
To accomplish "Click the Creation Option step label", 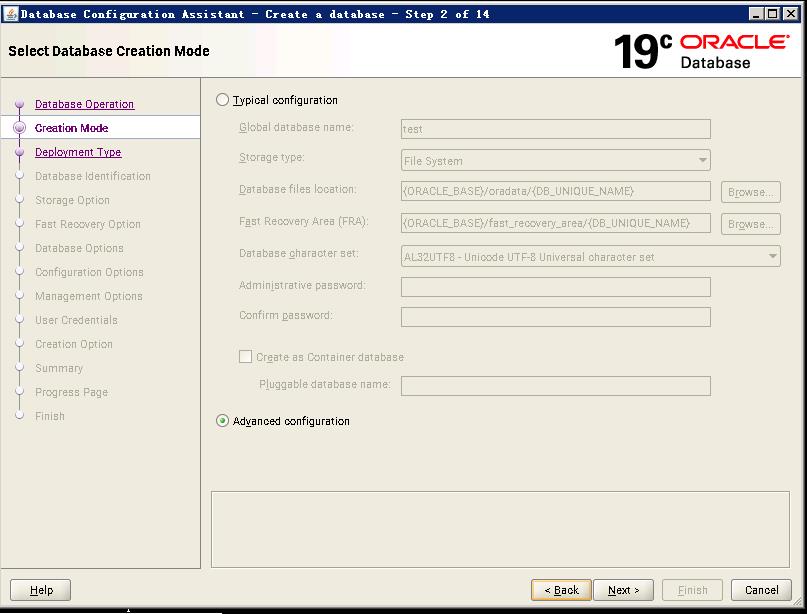I will pos(74,344).
